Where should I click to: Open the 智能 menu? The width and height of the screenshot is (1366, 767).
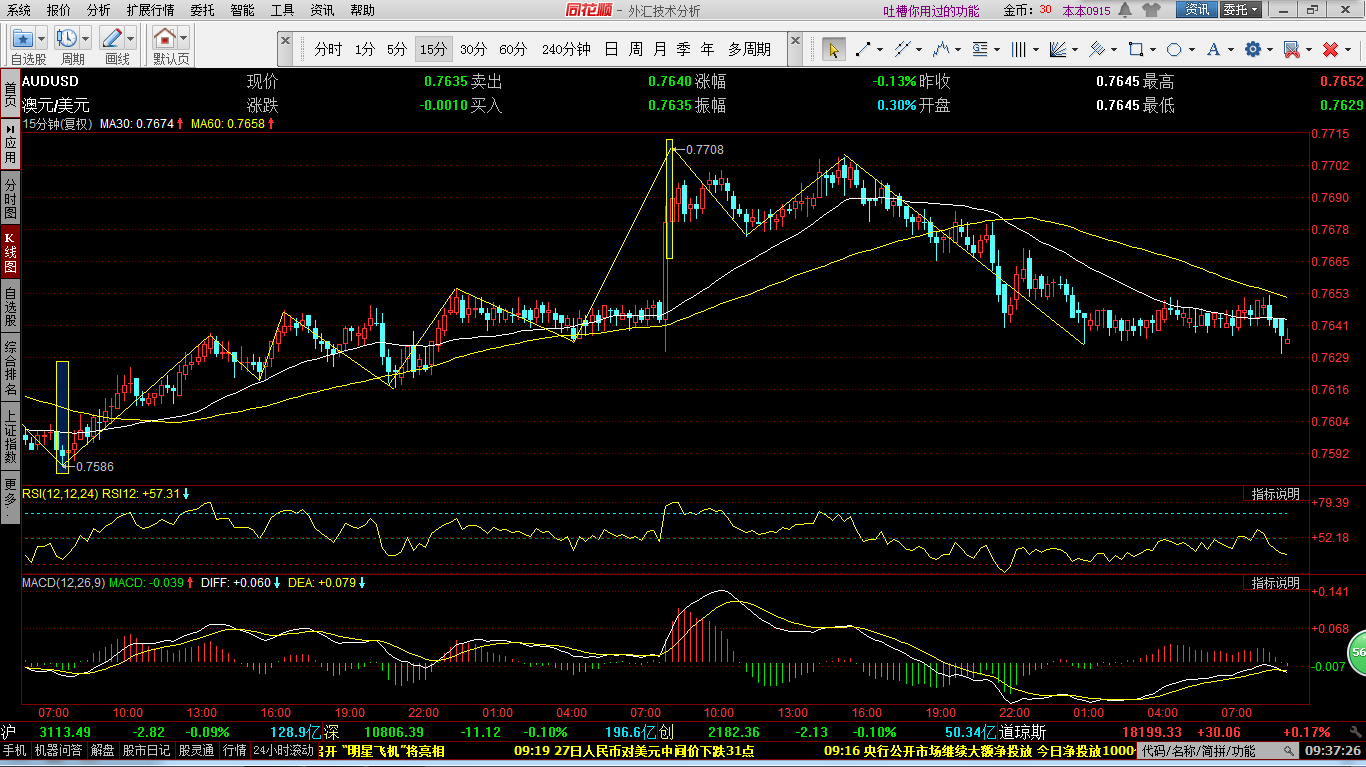[242, 10]
